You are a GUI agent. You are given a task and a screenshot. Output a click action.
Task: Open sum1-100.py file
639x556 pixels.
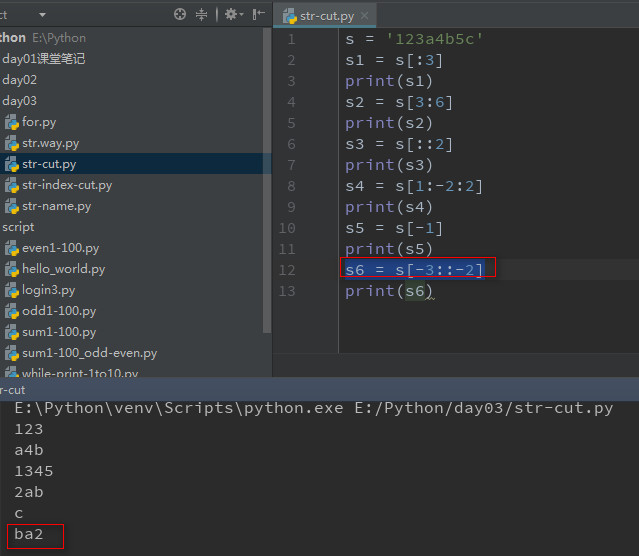pos(59,332)
